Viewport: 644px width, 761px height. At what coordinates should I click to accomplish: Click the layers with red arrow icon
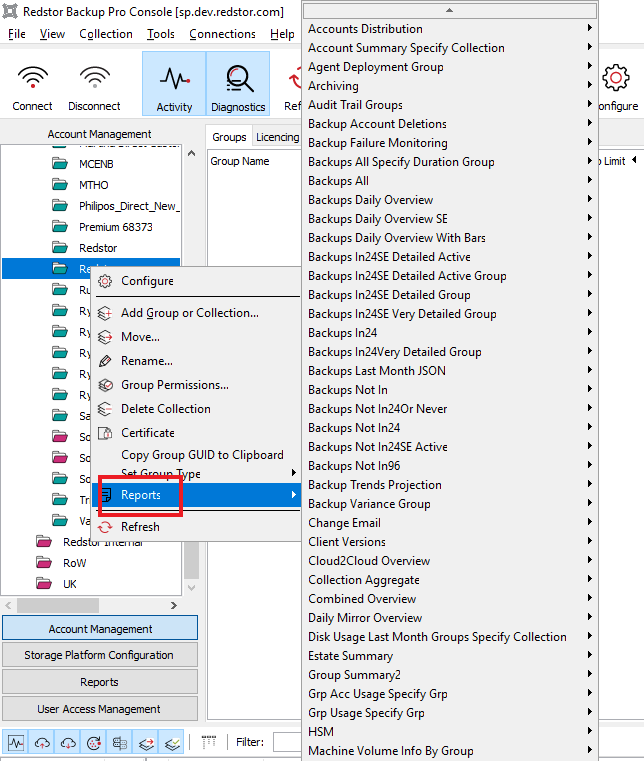point(146,743)
